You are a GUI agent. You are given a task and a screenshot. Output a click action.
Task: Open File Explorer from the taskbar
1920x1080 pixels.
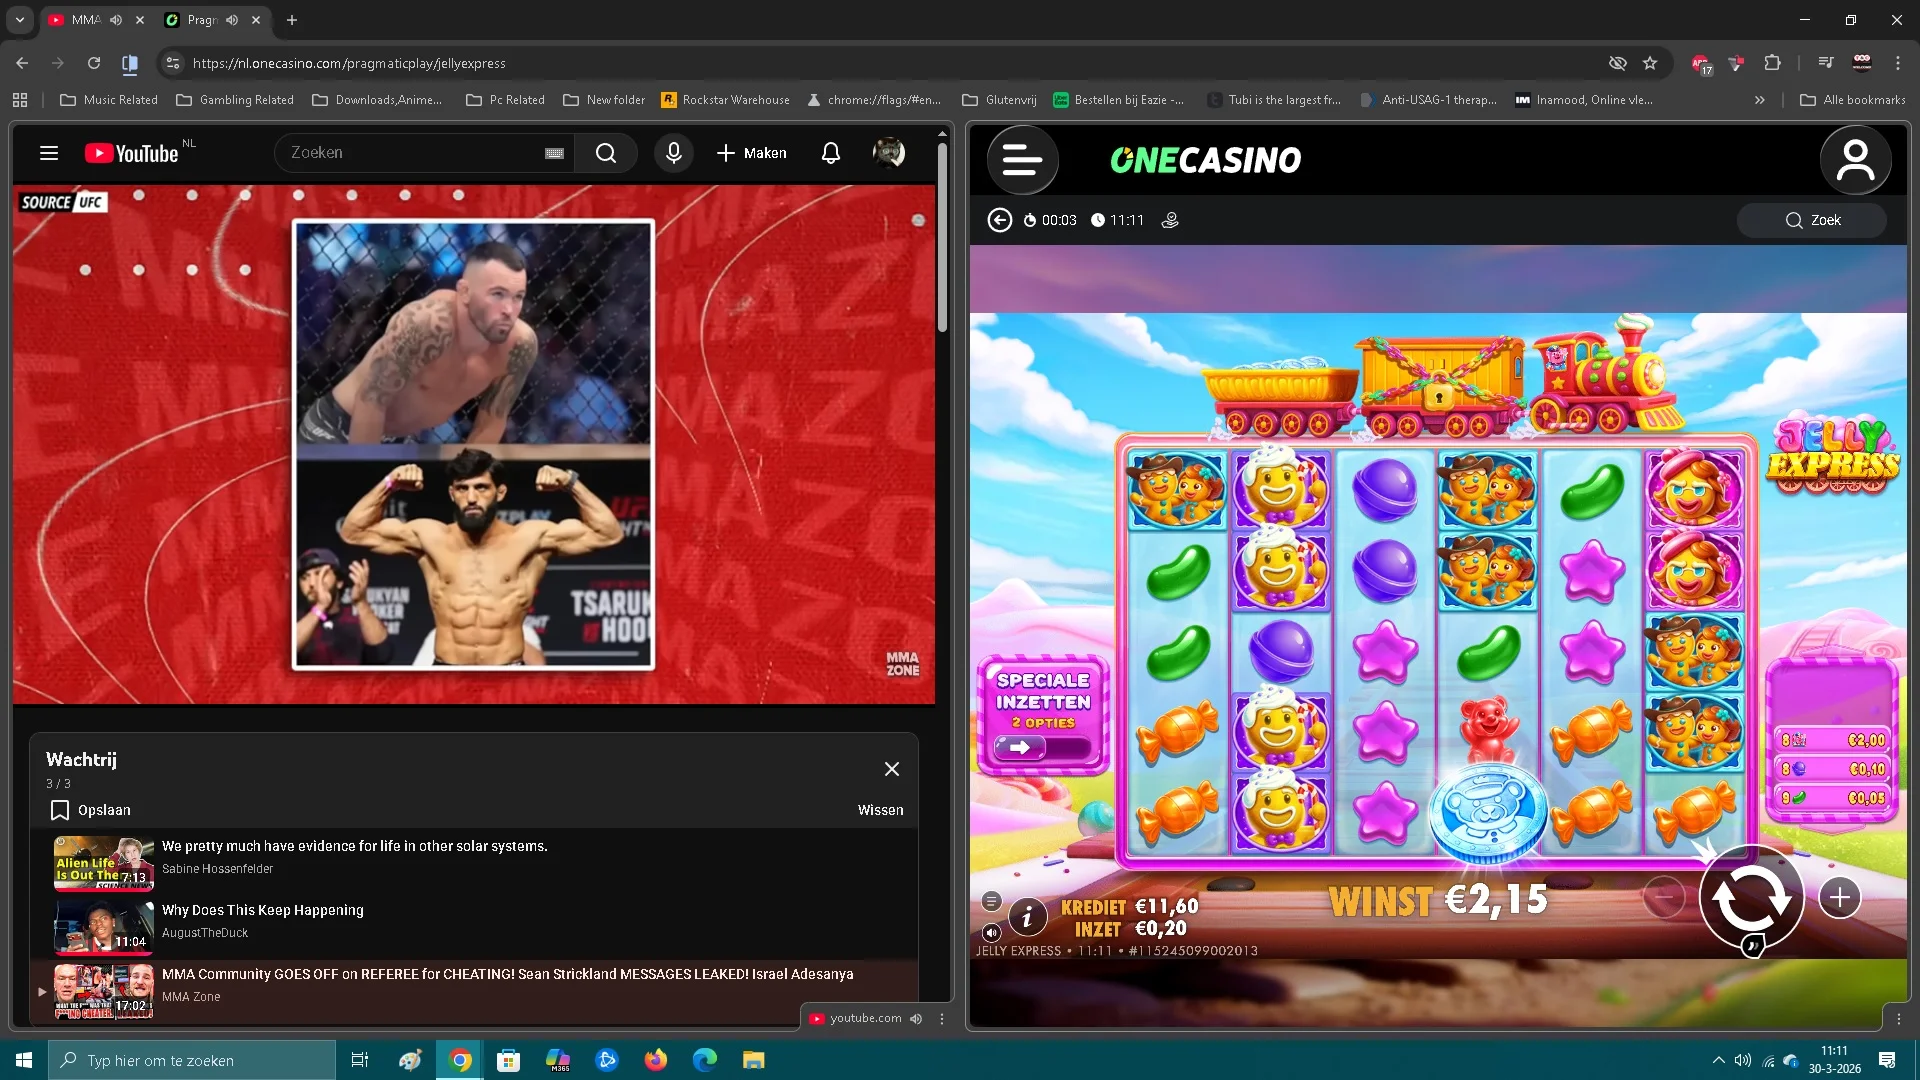click(753, 1060)
